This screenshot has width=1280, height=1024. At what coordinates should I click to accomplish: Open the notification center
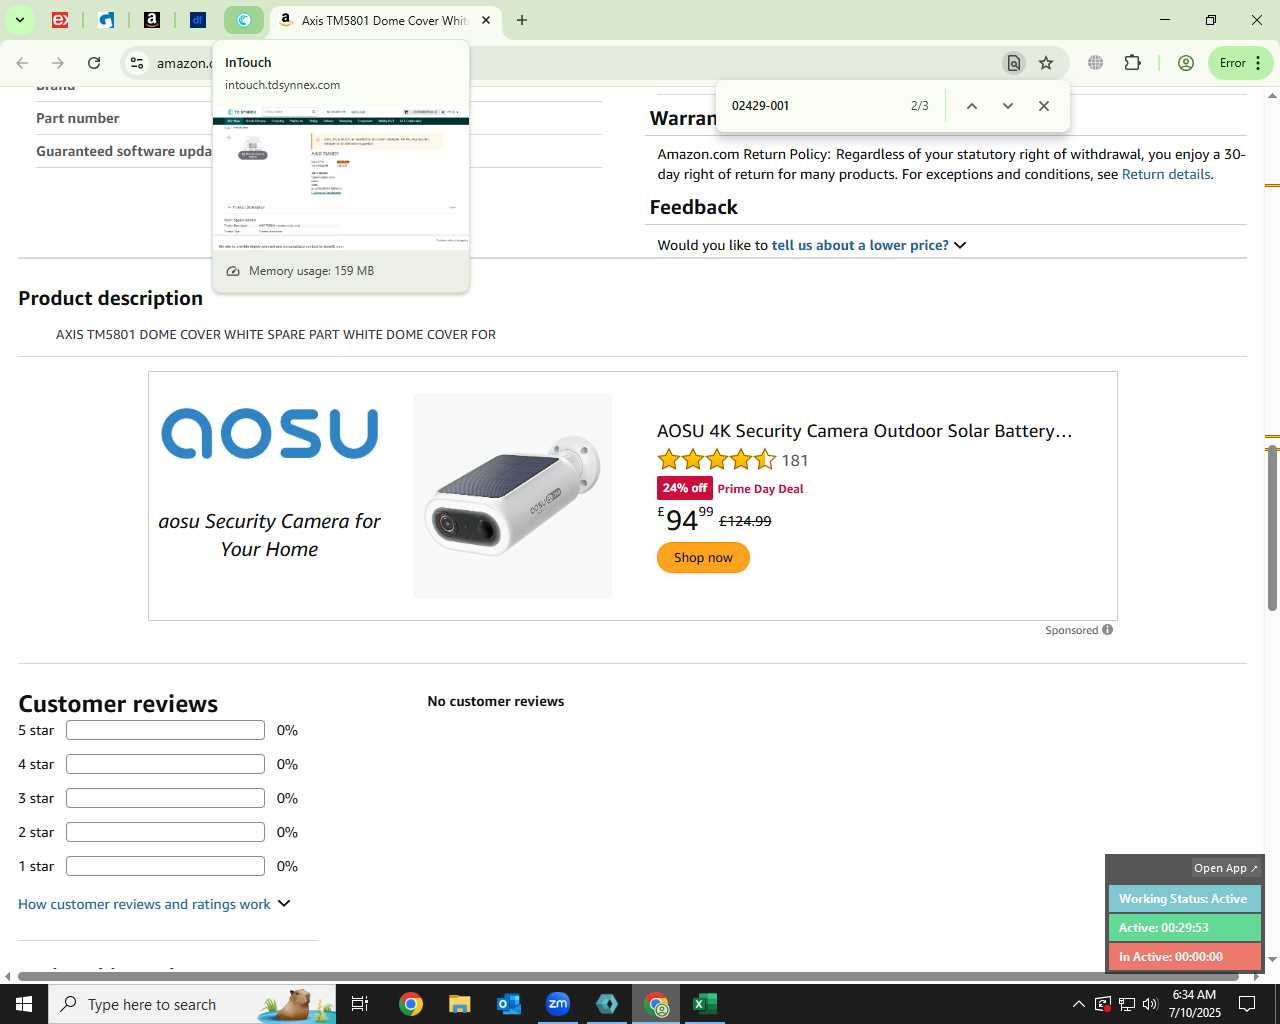[1247, 1004]
